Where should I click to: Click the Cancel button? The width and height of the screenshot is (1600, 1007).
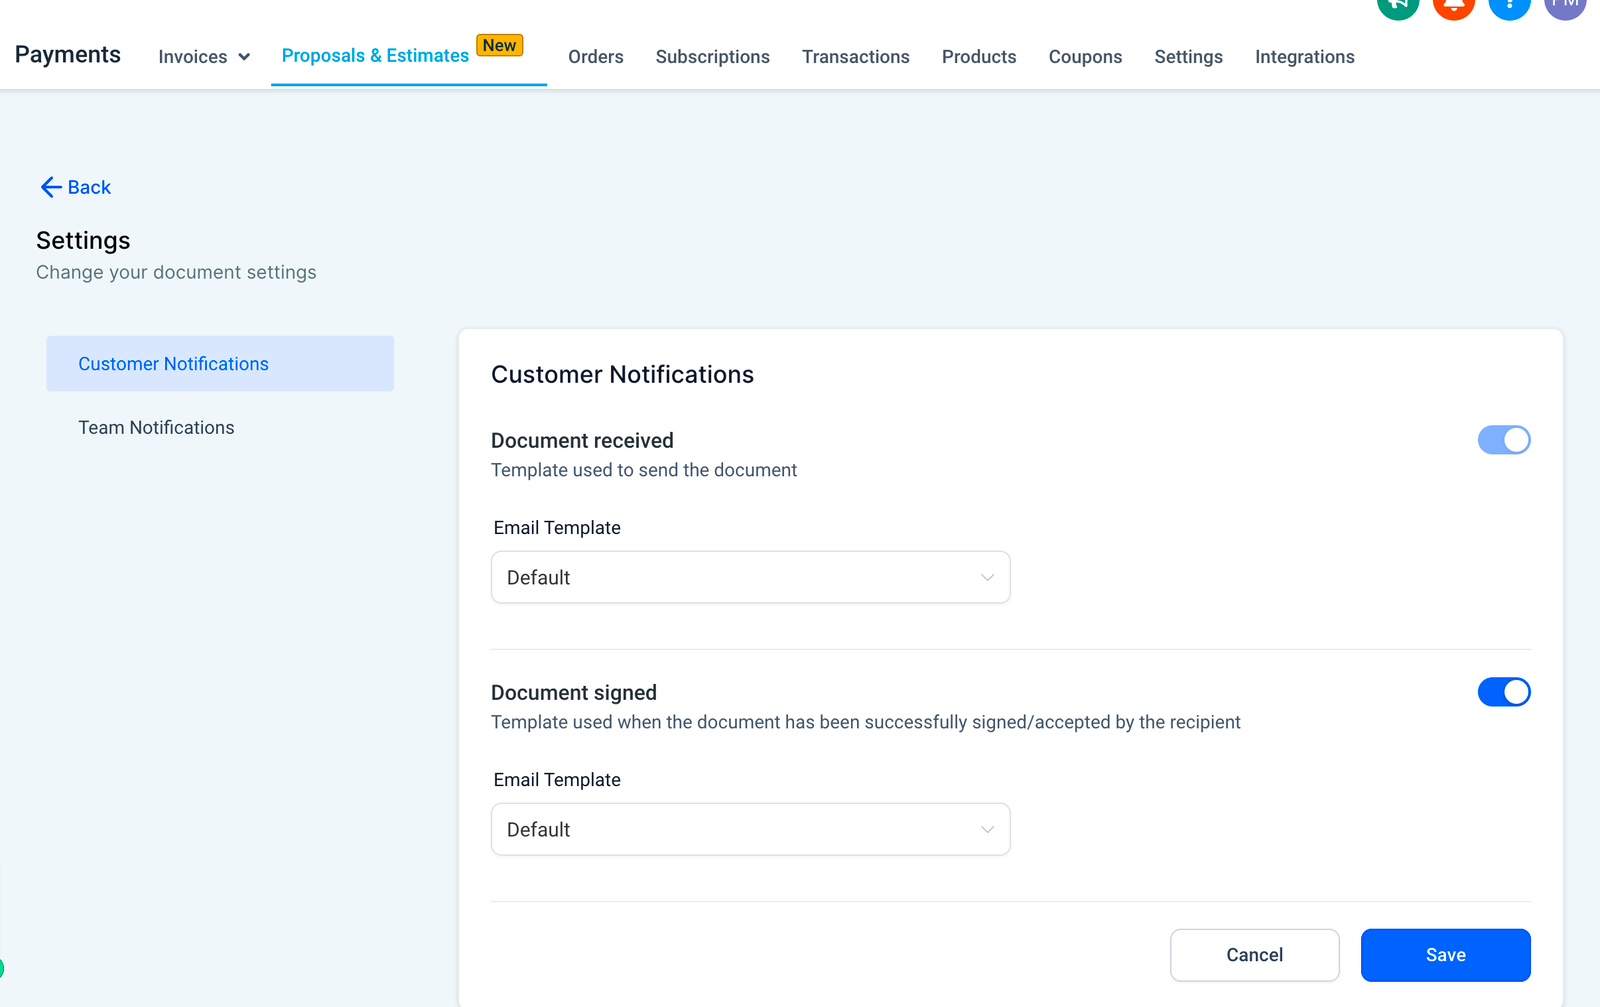point(1254,955)
